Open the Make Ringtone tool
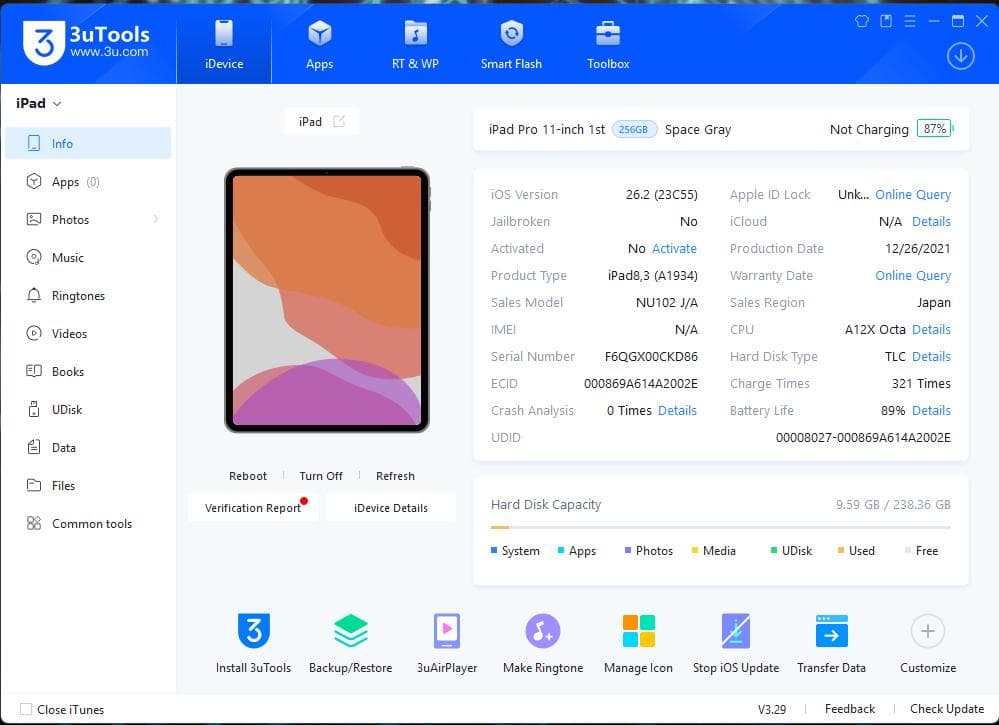Viewport: 999px width, 725px height. [x=542, y=640]
